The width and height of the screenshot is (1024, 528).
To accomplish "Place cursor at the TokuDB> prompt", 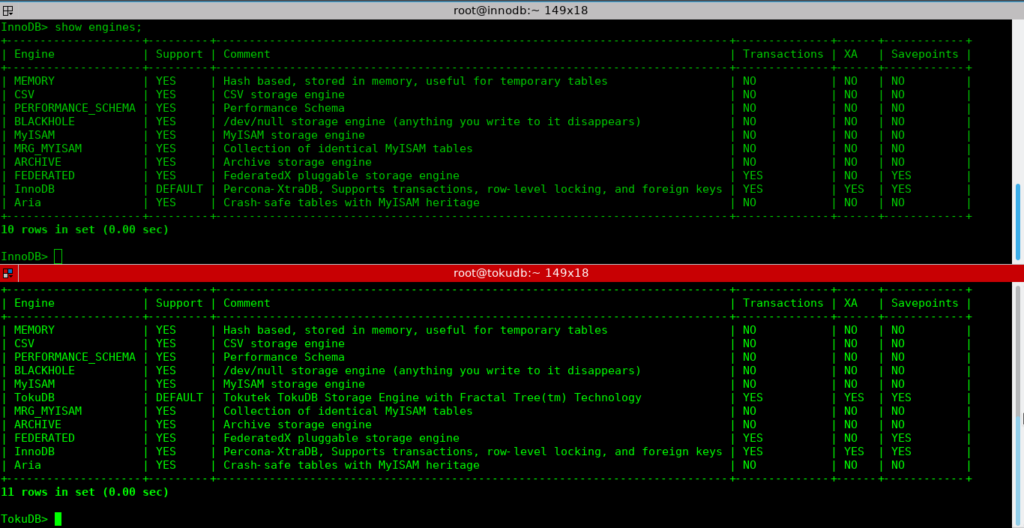I will (x=58, y=519).
